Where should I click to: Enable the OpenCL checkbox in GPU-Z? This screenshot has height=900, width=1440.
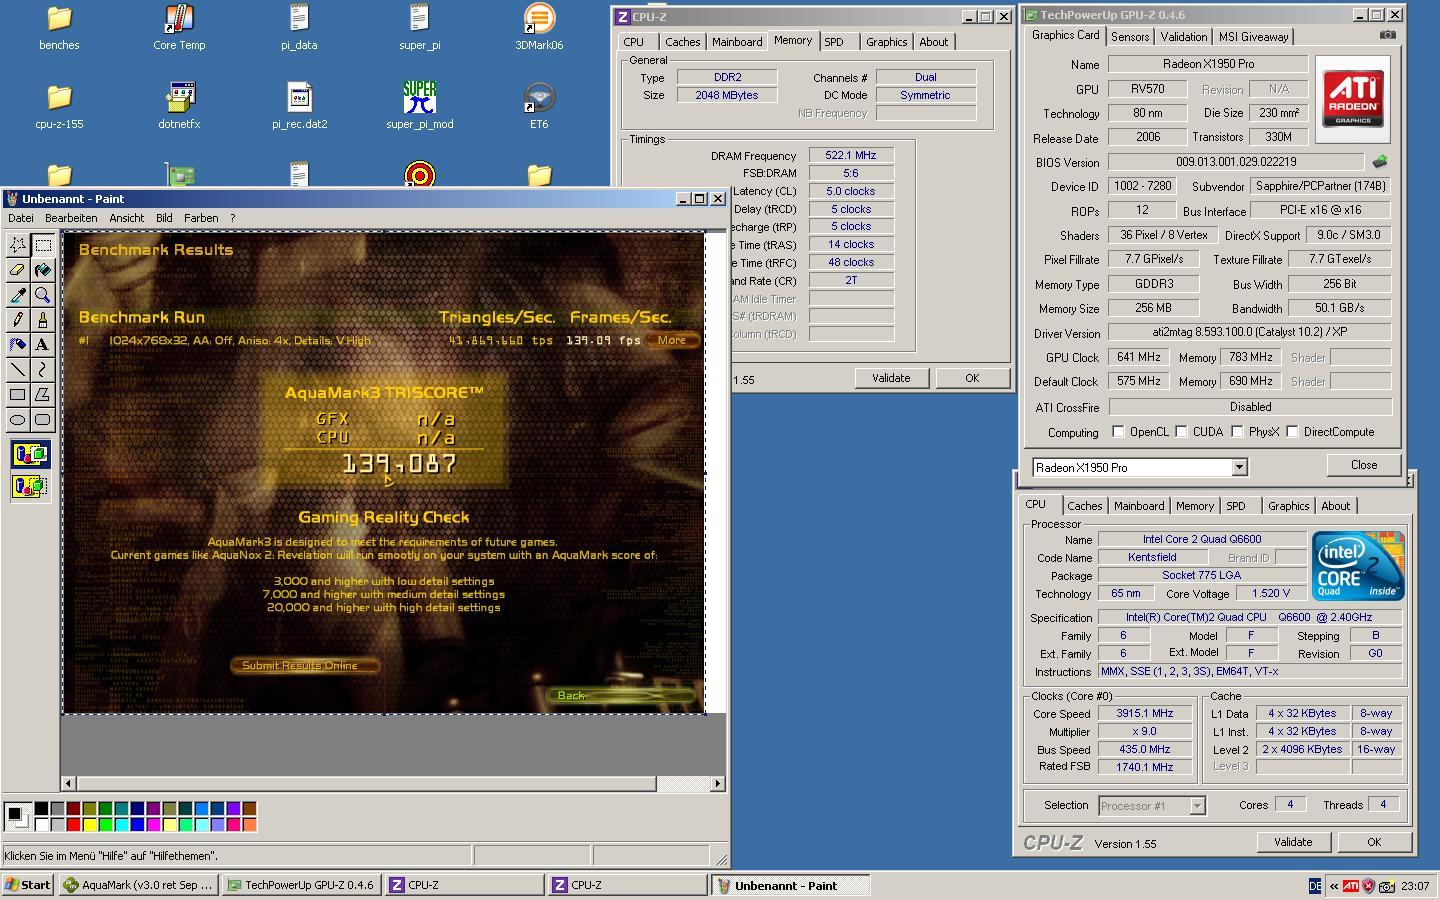pyautogui.click(x=1119, y=432)
